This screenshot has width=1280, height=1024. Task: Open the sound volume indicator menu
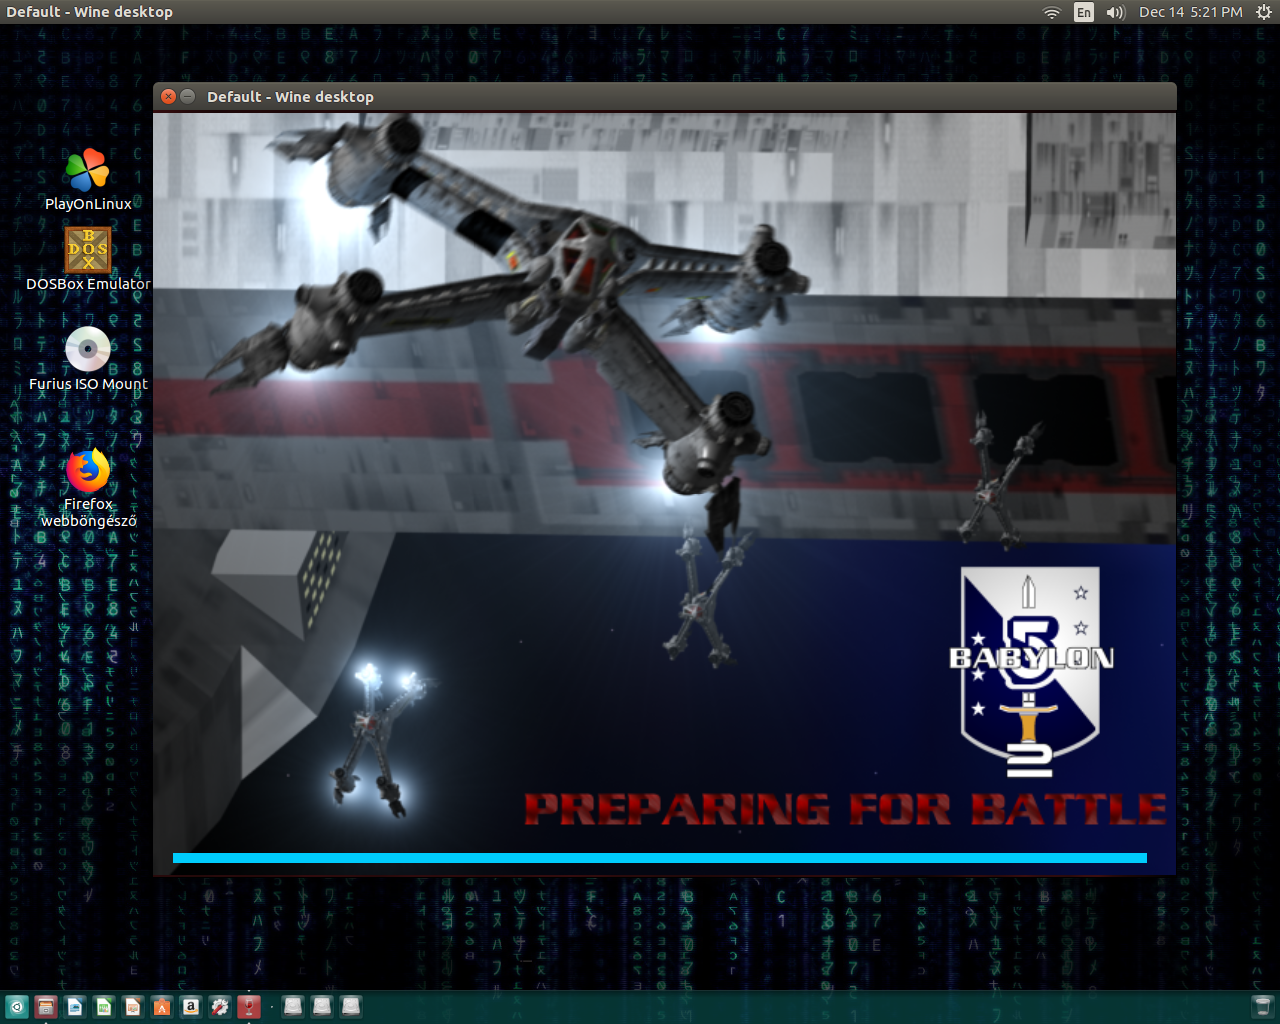(x=1115, y=12)
